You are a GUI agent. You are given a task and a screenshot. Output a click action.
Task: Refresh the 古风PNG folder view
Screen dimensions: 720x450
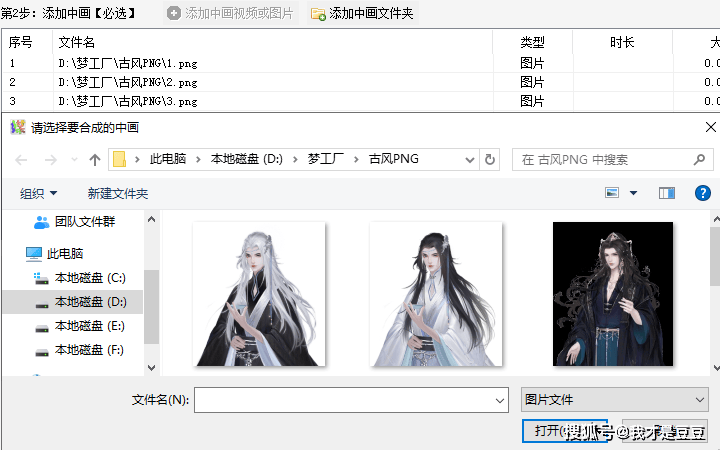coord(489,159)
